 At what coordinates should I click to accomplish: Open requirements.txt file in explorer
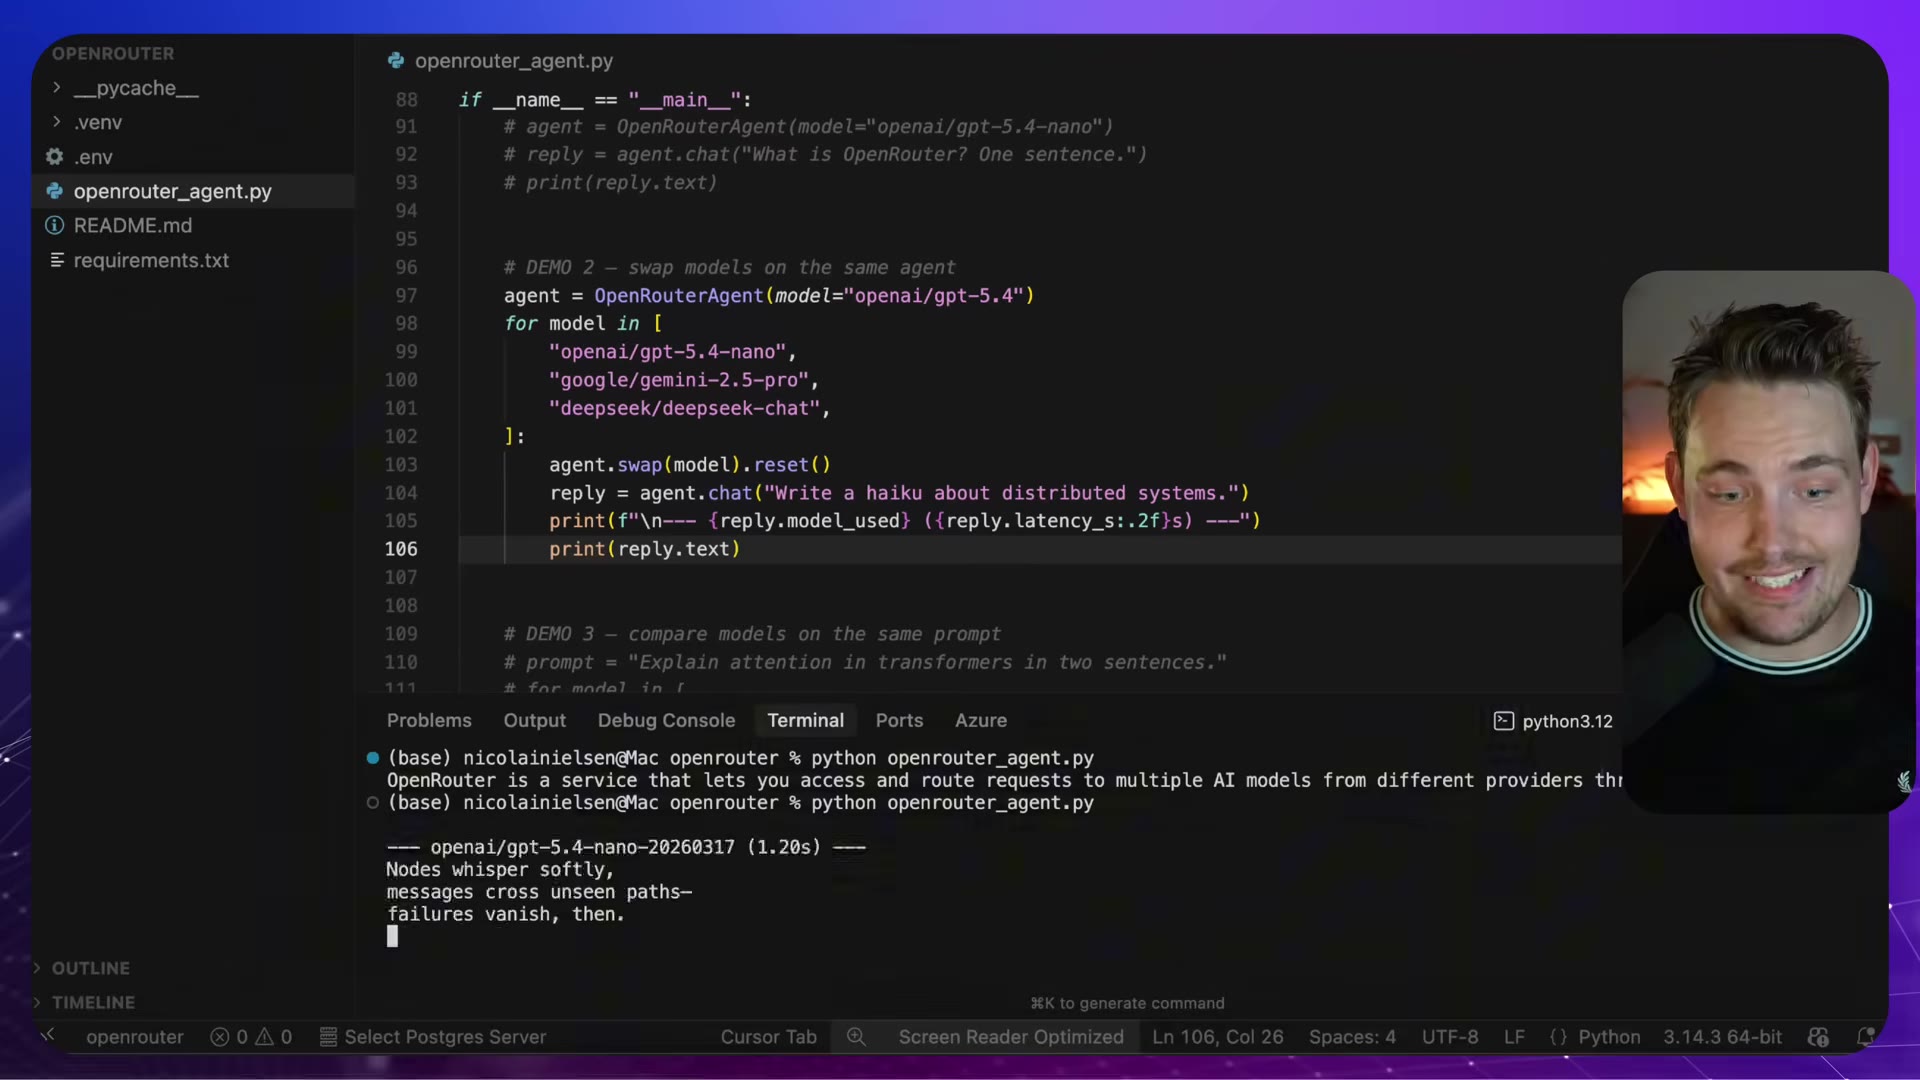coord(151,260)
